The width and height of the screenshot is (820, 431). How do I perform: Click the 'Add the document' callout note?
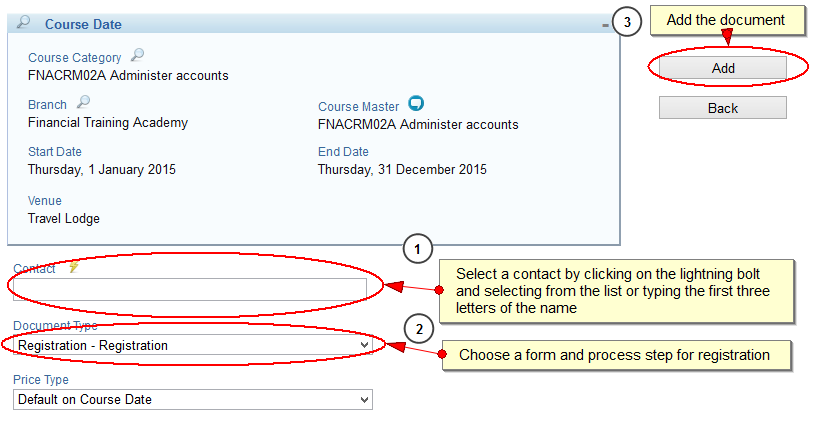[727, 20]
